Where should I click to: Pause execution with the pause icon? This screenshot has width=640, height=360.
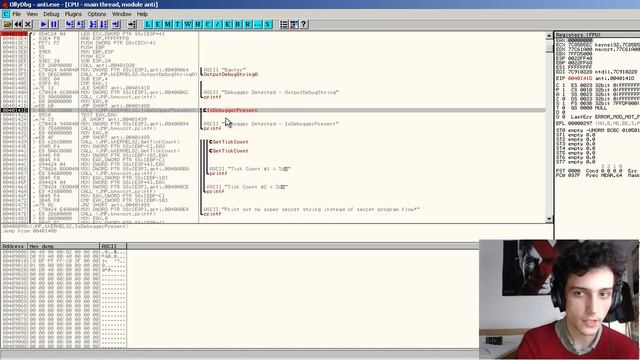tap(53, 24)
